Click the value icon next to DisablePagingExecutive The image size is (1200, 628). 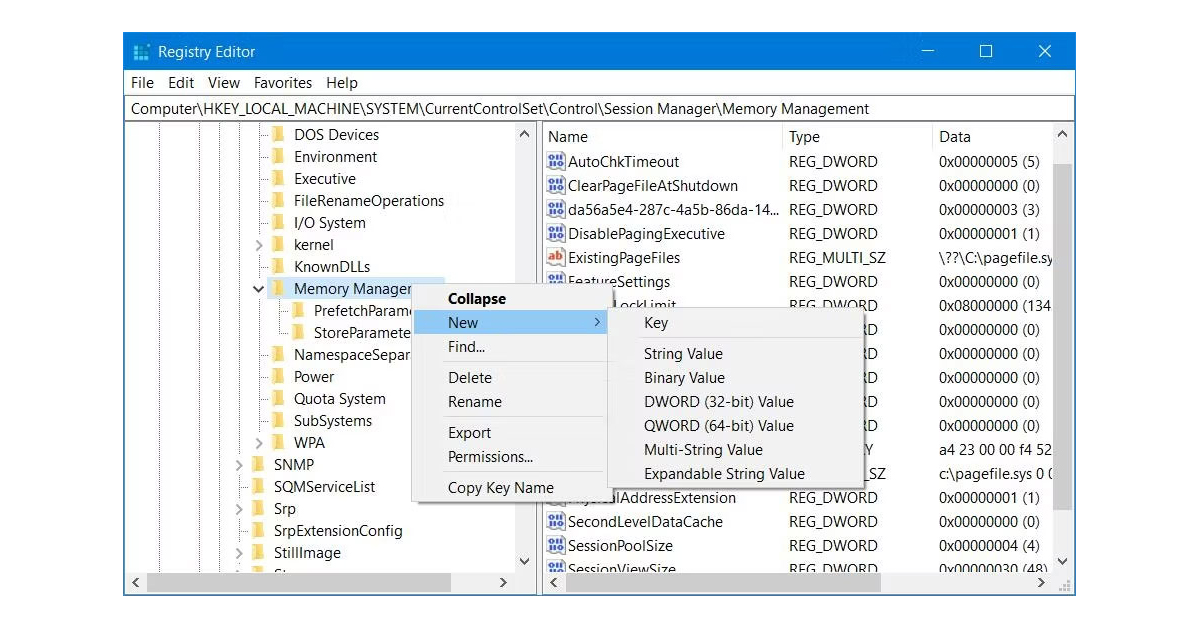(x=556, y=233)
